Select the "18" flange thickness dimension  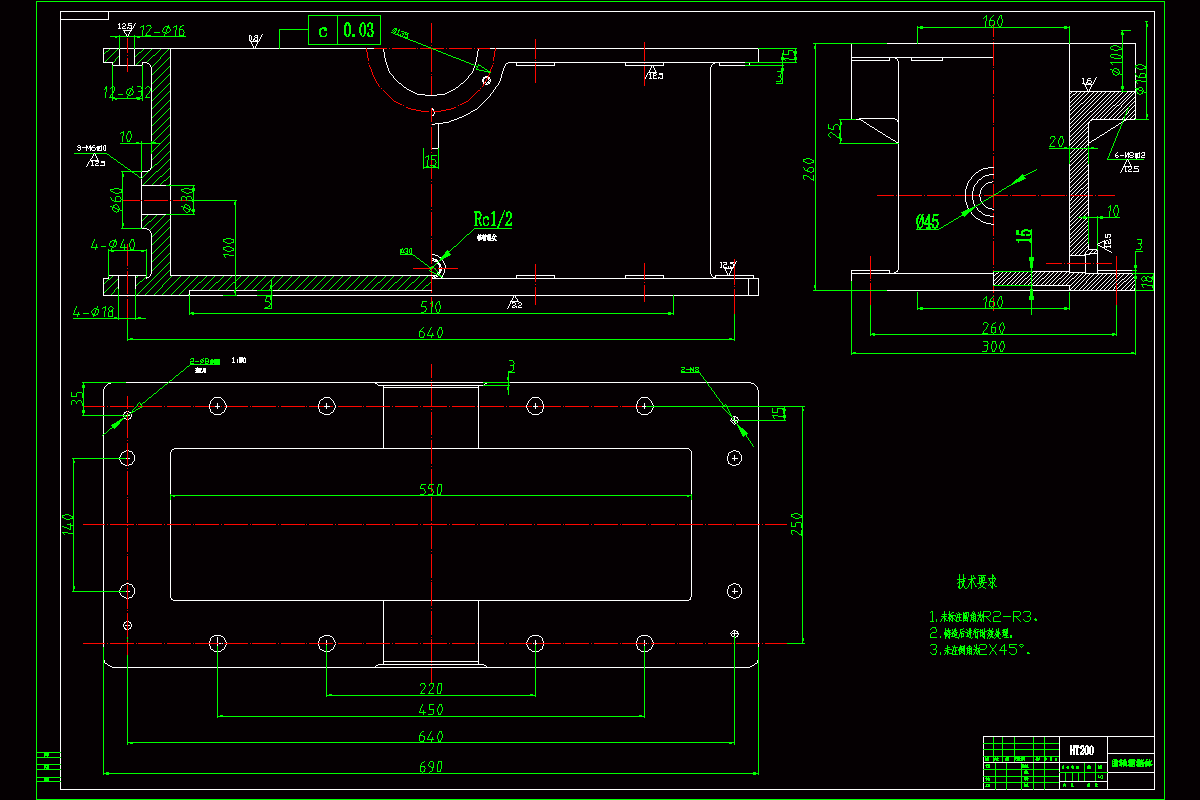coord(1149,282)
